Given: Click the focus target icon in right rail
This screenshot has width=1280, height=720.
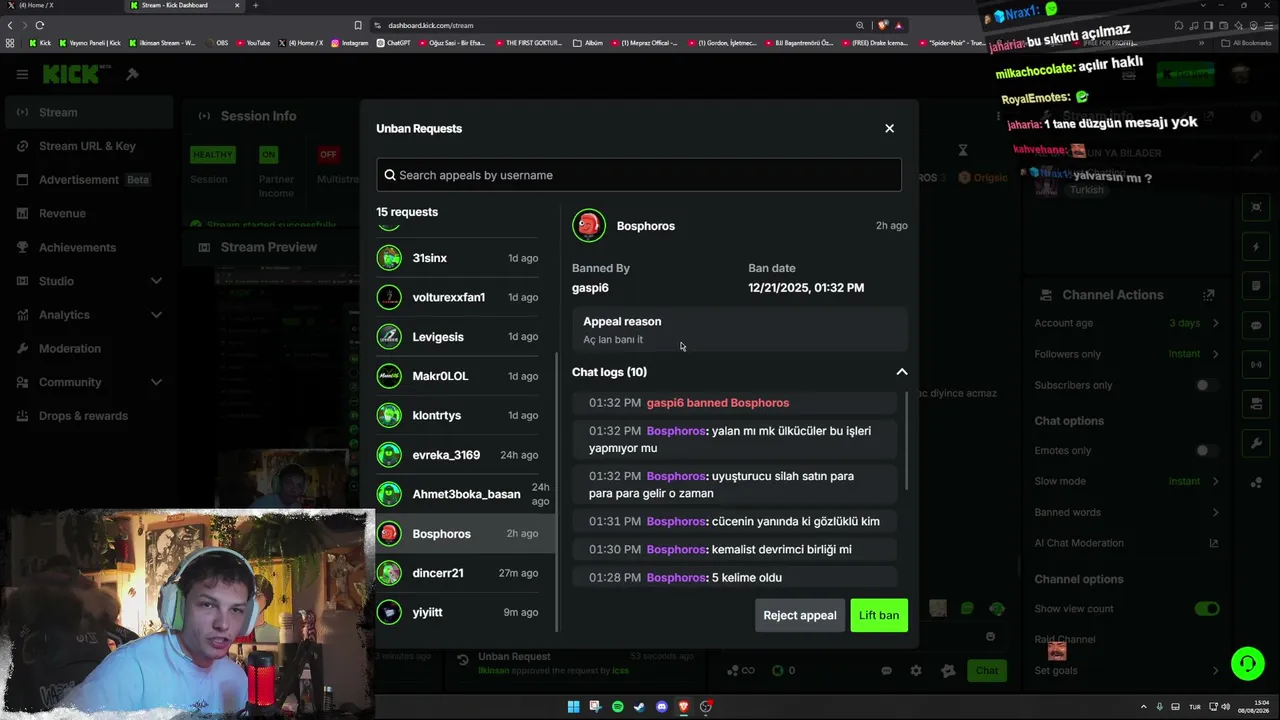Looking at the screenshot, I should point(1257,207).
